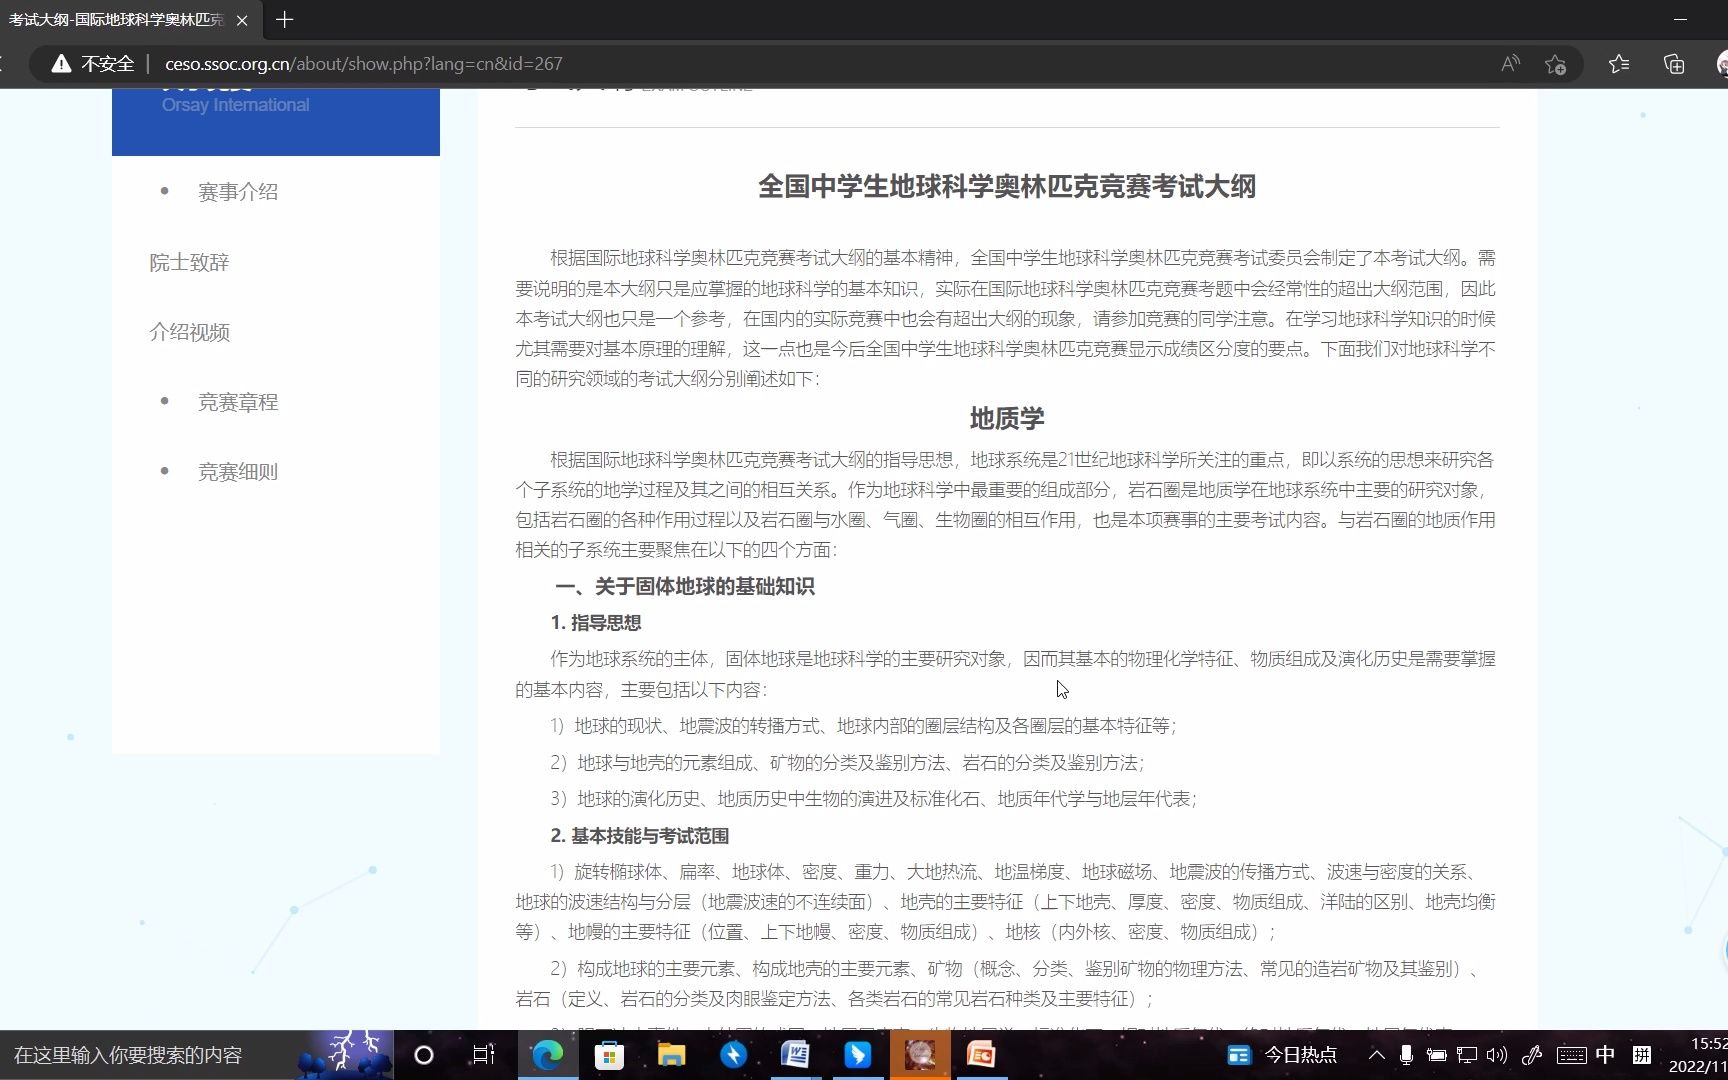Image resolution: width=1728 pixels, height=1080 pixels.
Task: Open File Explorer from taskbar
Action: (x=671, y=1055)
